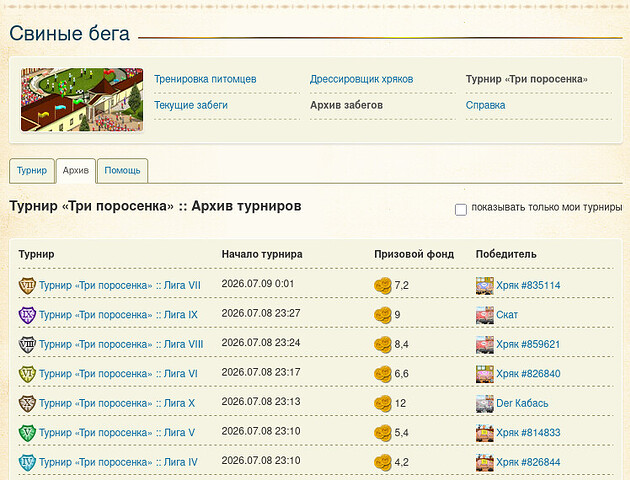Switch to the Турнир tab
The image size is (630, 480).
32,170
